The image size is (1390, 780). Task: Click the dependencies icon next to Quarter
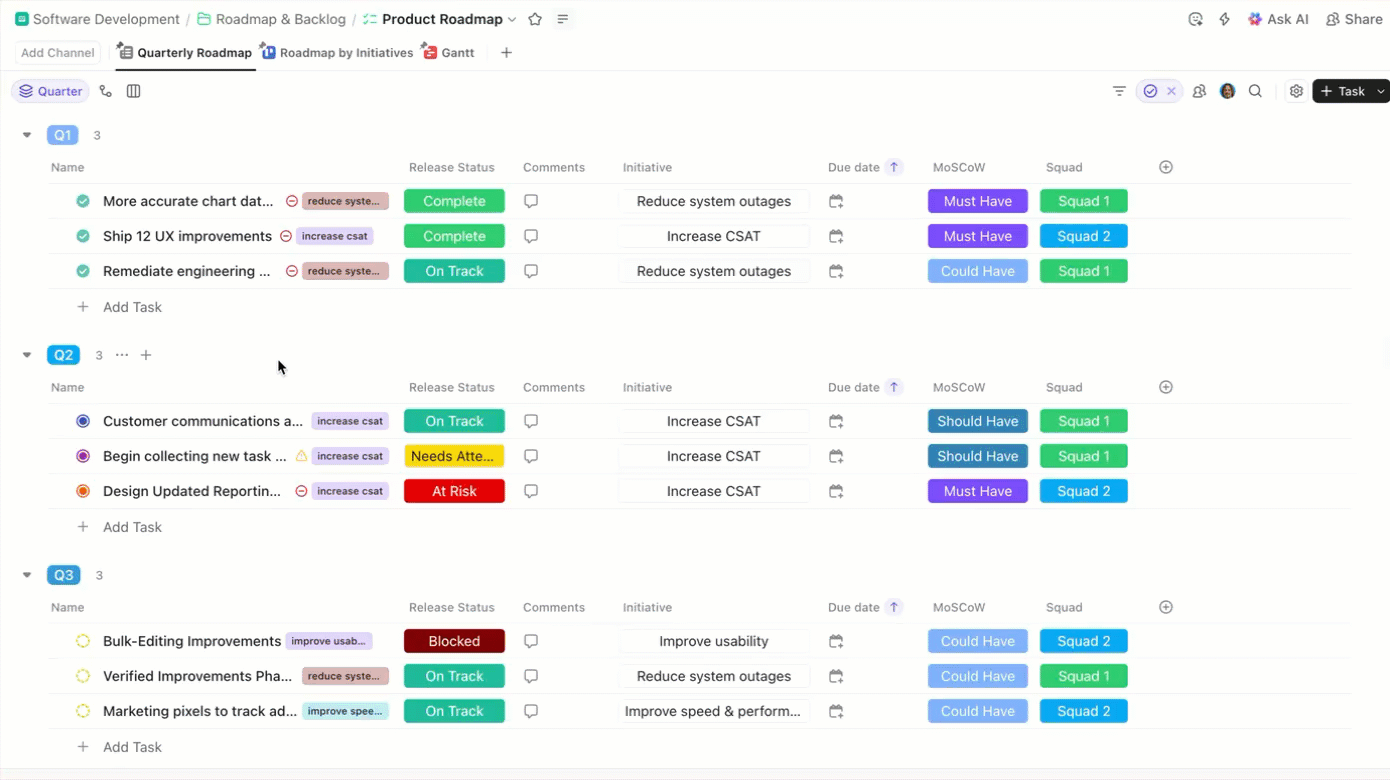click(105, 91)
